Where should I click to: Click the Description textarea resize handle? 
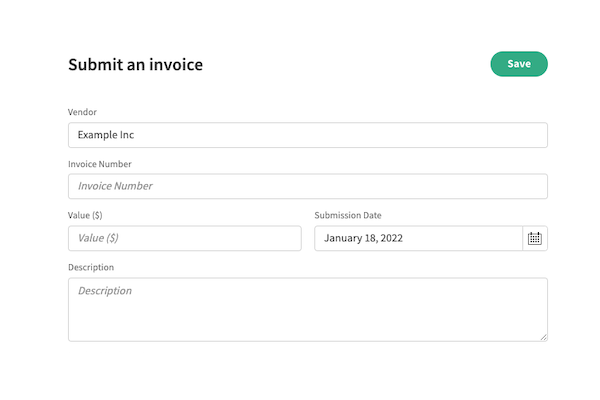tap(543, 337)
